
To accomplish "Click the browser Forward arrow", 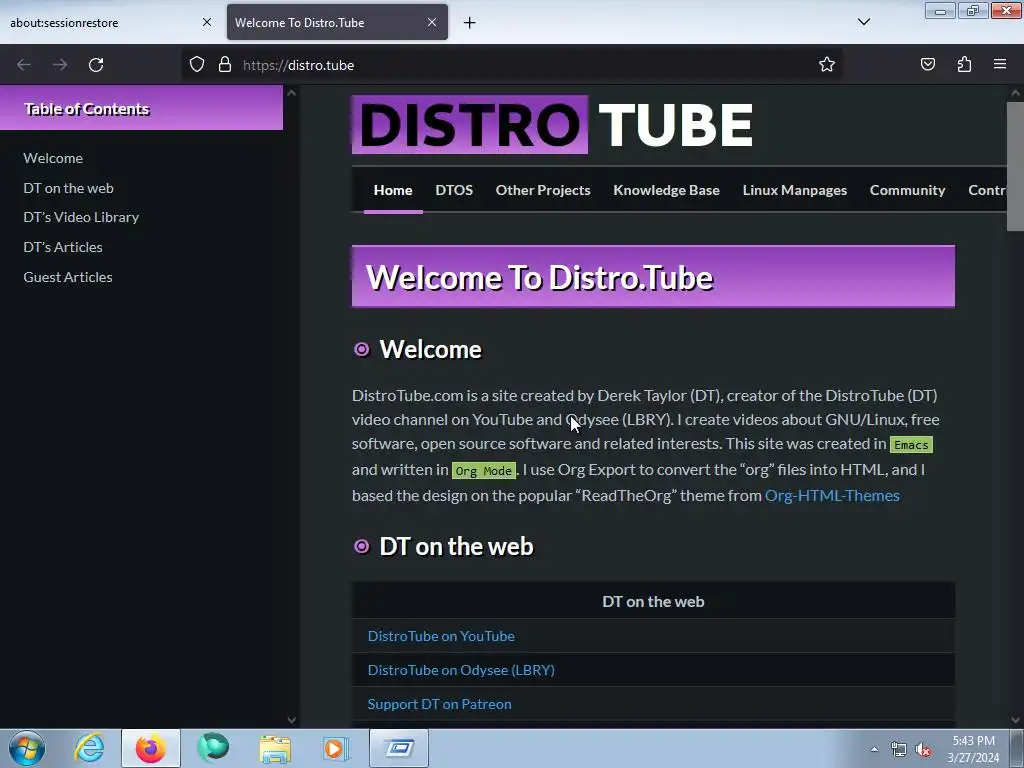I will point(60,65).
